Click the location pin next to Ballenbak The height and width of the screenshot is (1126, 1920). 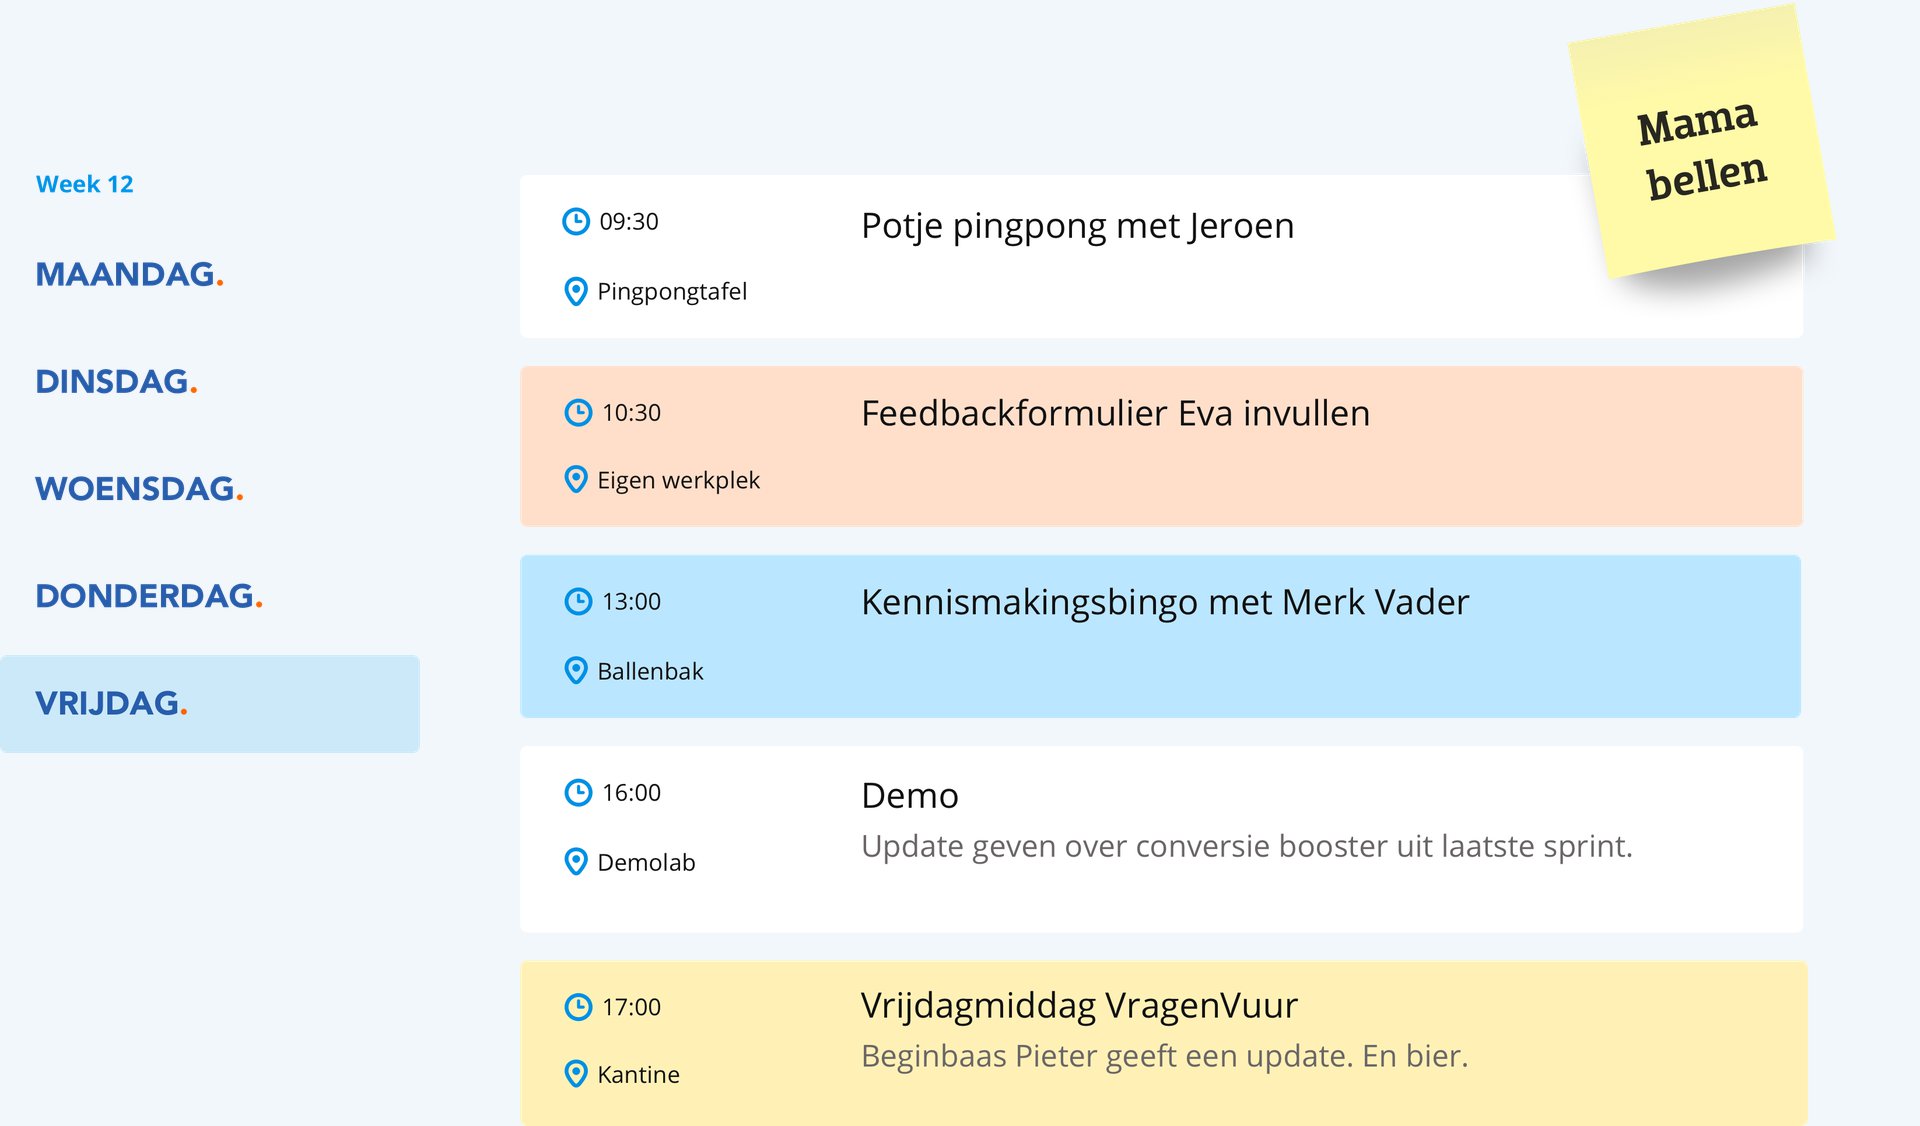pyautogui.click(x=576, y=670)
